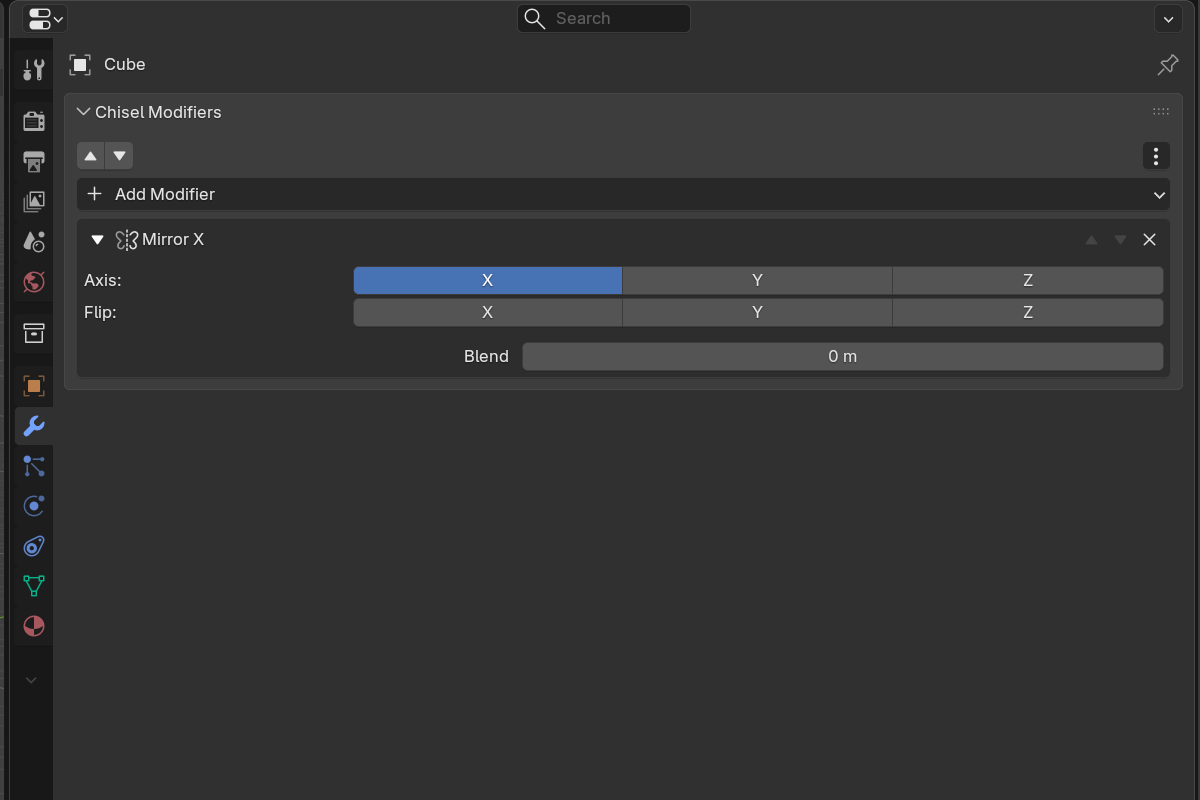Toggle Axis Z button

[x=1028, y=281]
